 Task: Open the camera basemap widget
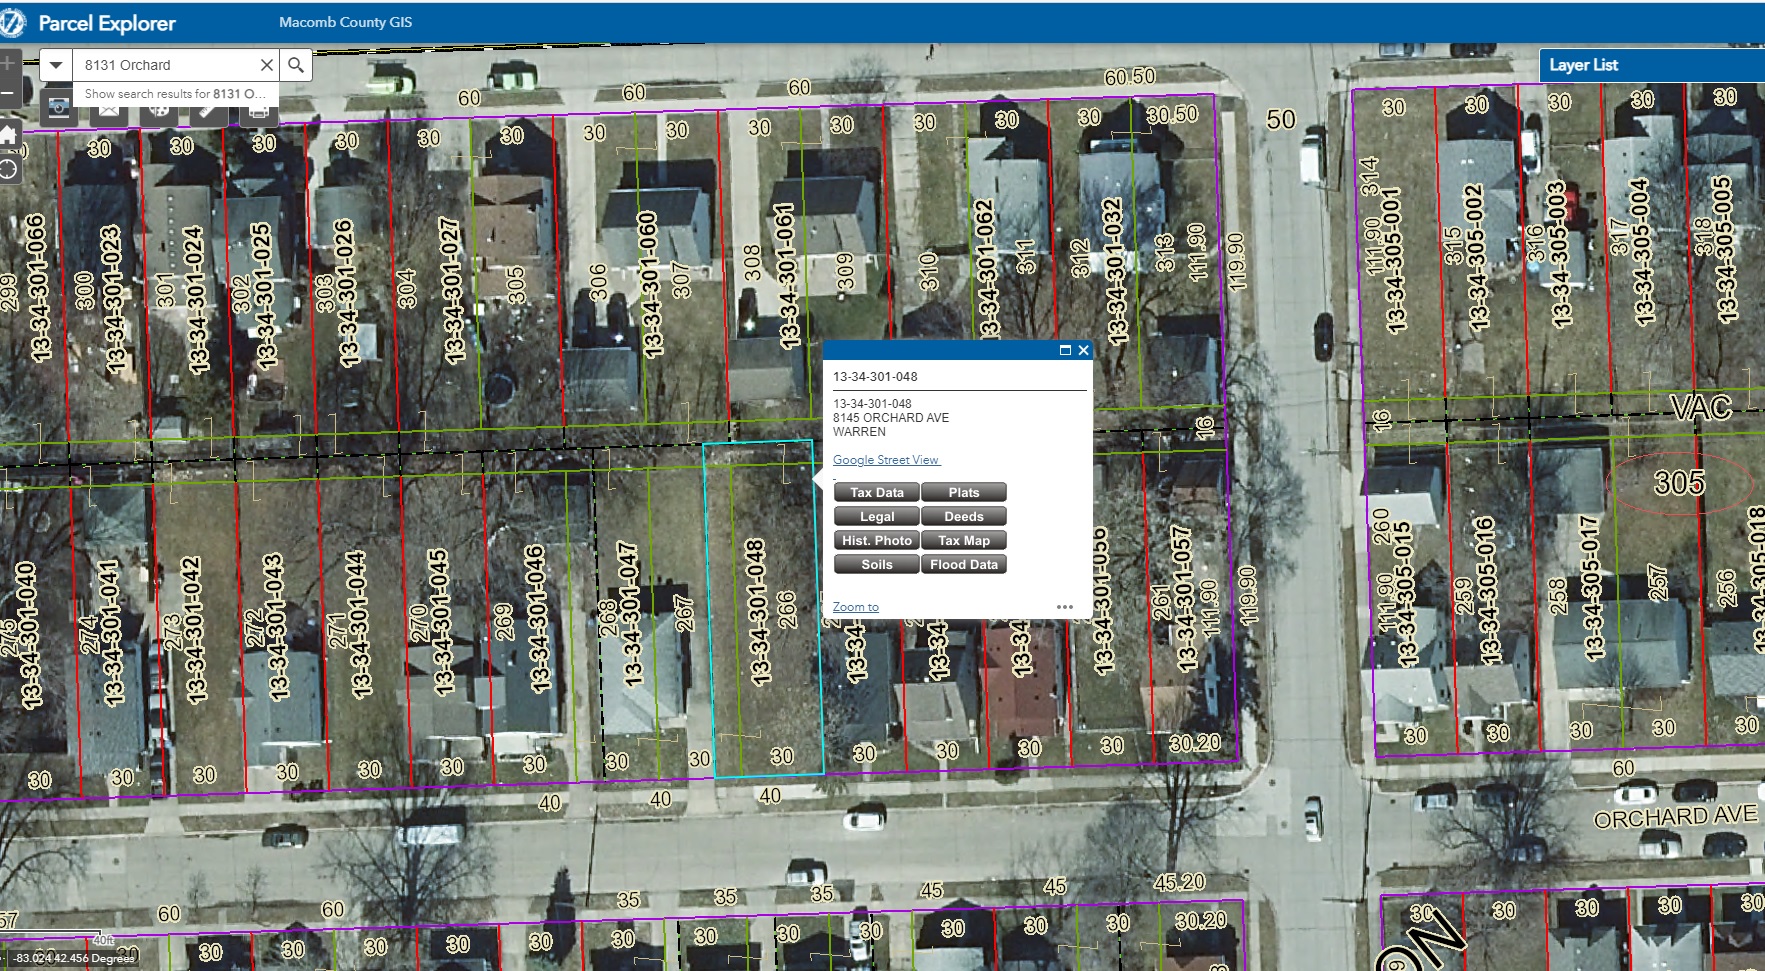click(x=59, y=108)
